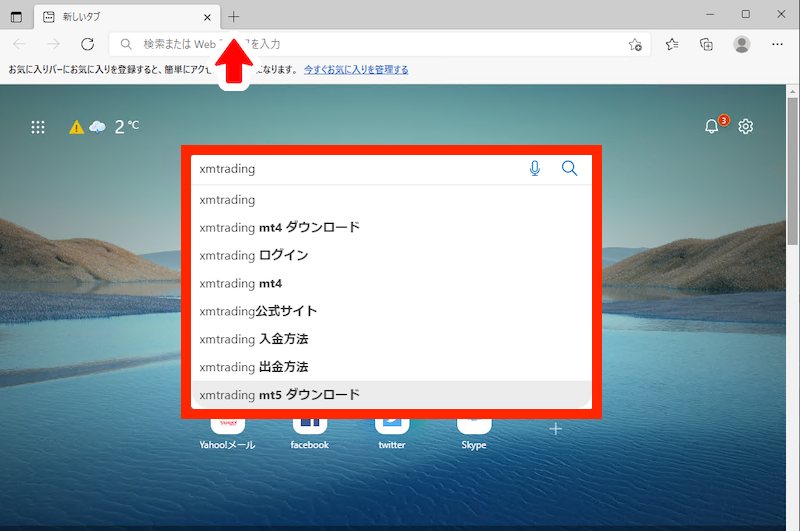Image resolution: width=800 pixels, height=531 pixels.
Task: Choose suggestion xmtrading公式サイト
Action: (x=391, y=311)
